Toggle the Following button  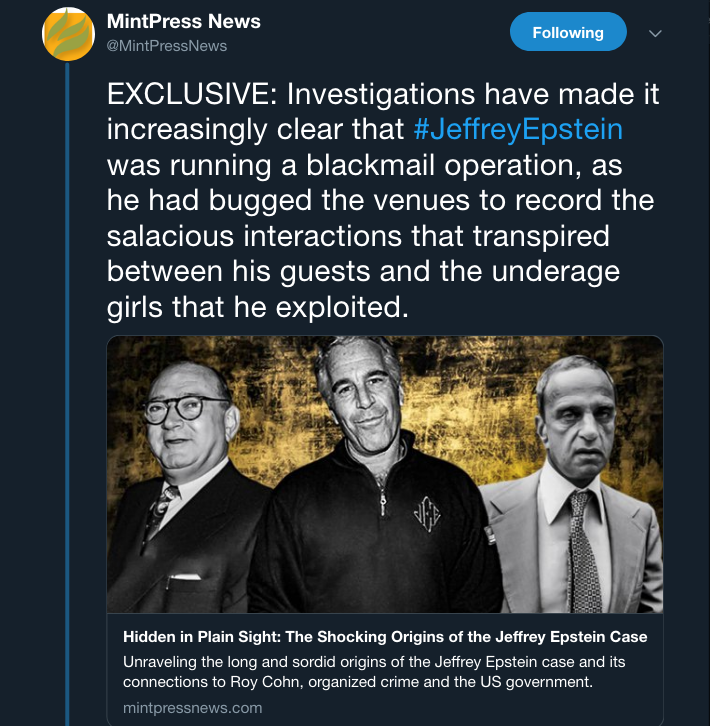(567, 33)
